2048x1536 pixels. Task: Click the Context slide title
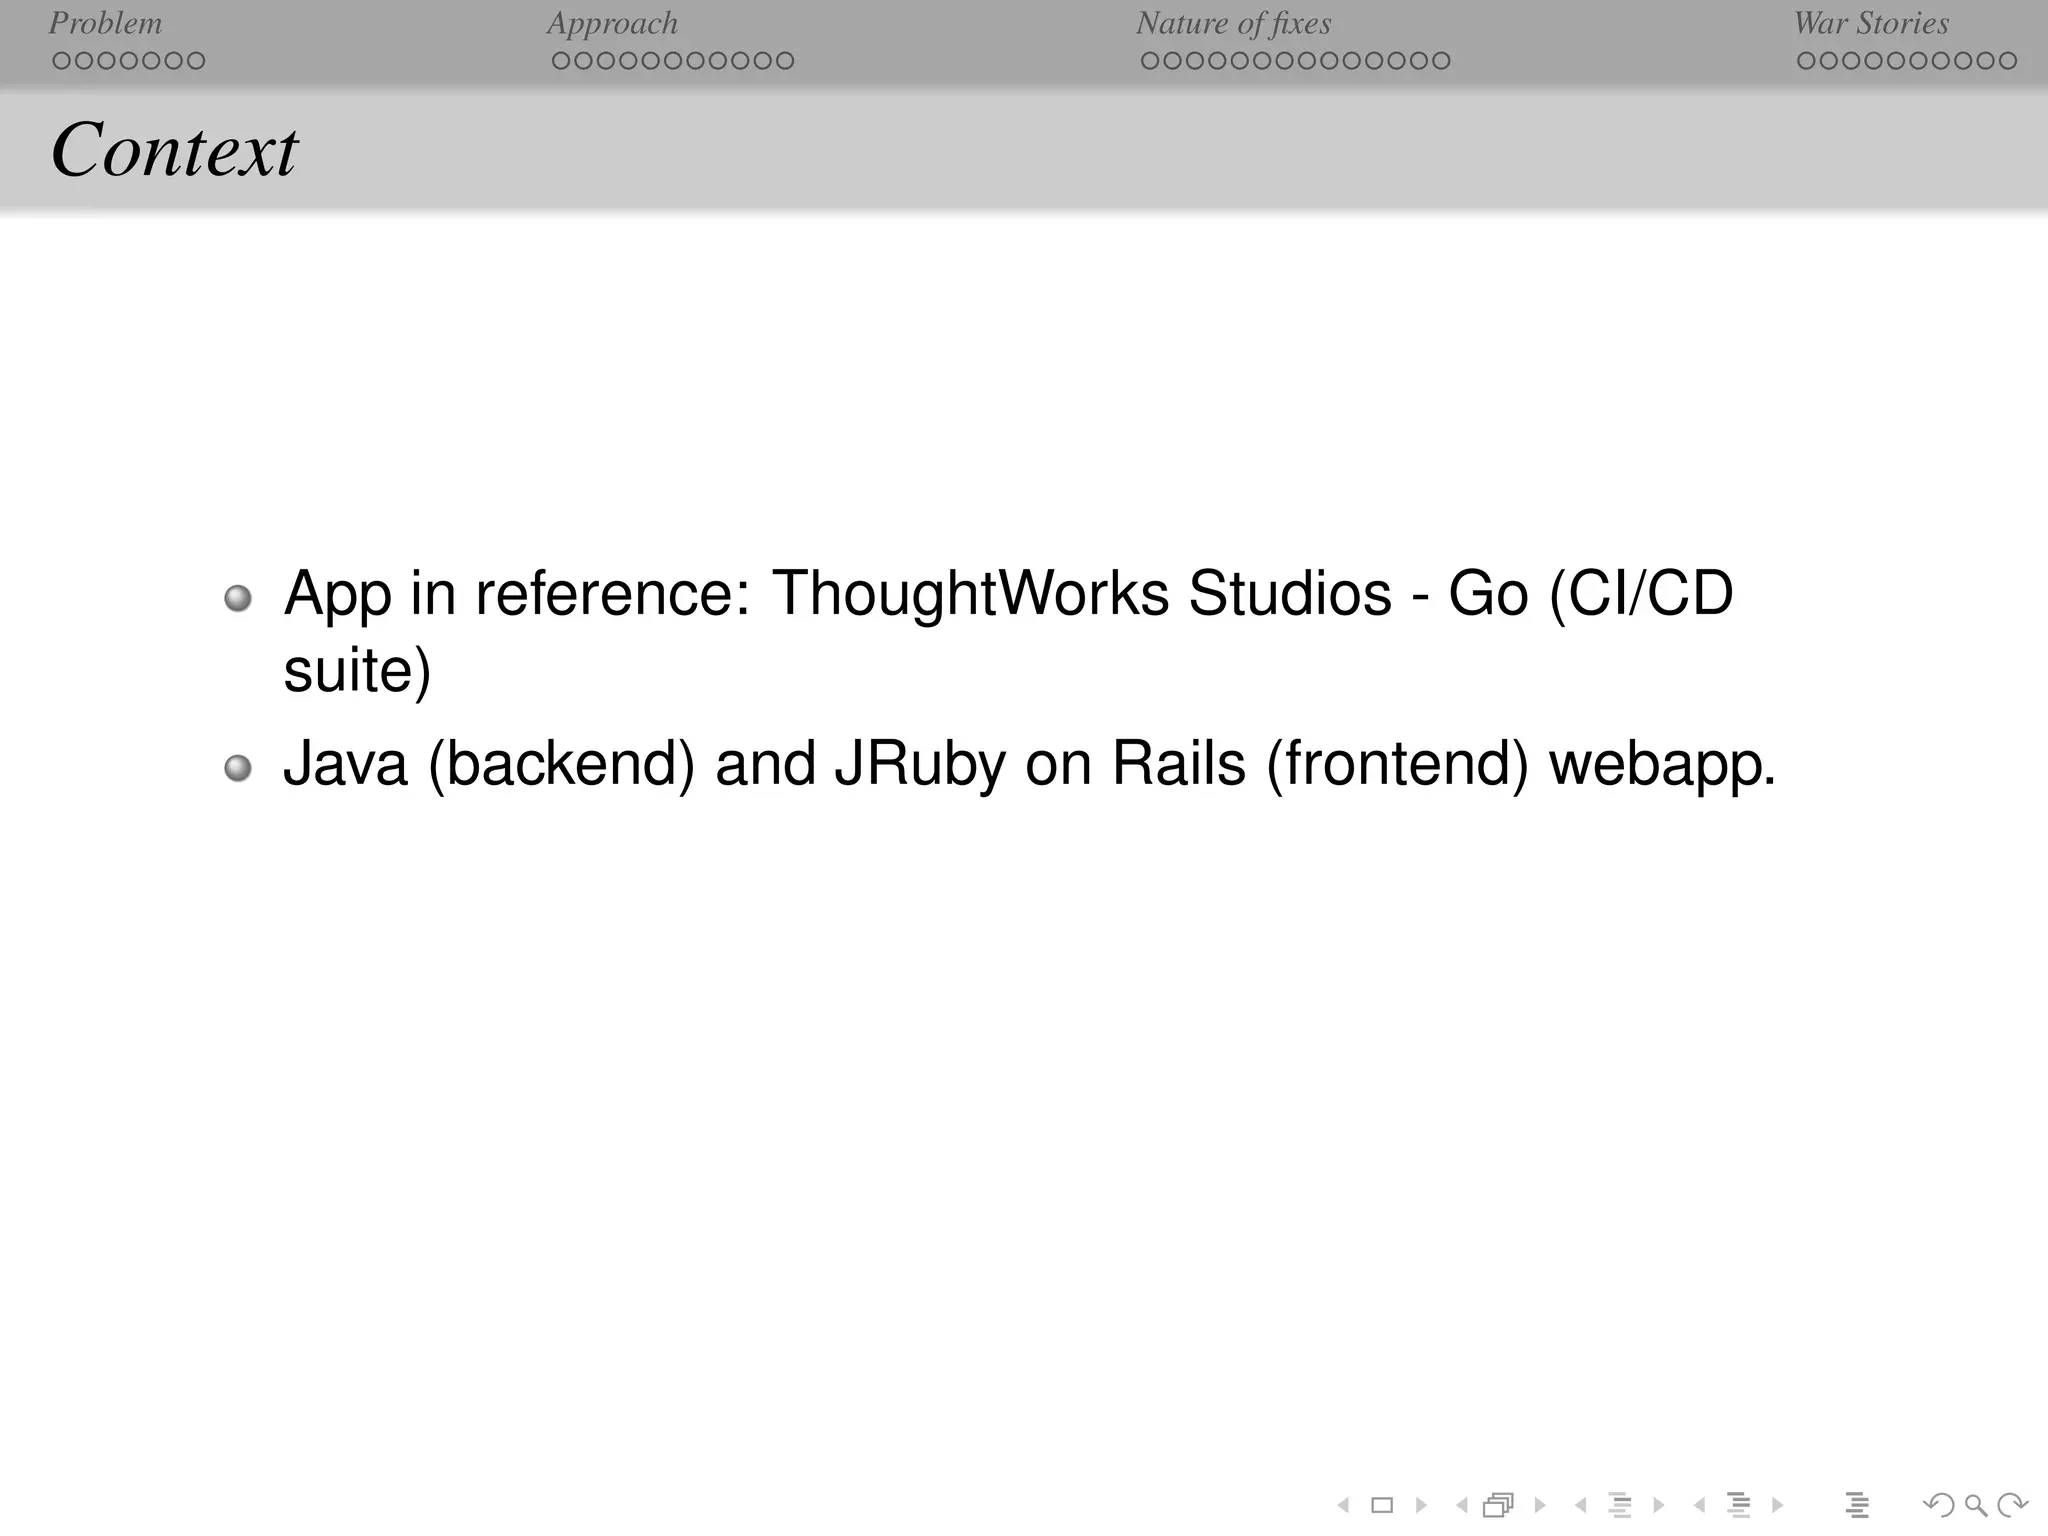pos(174,150)
